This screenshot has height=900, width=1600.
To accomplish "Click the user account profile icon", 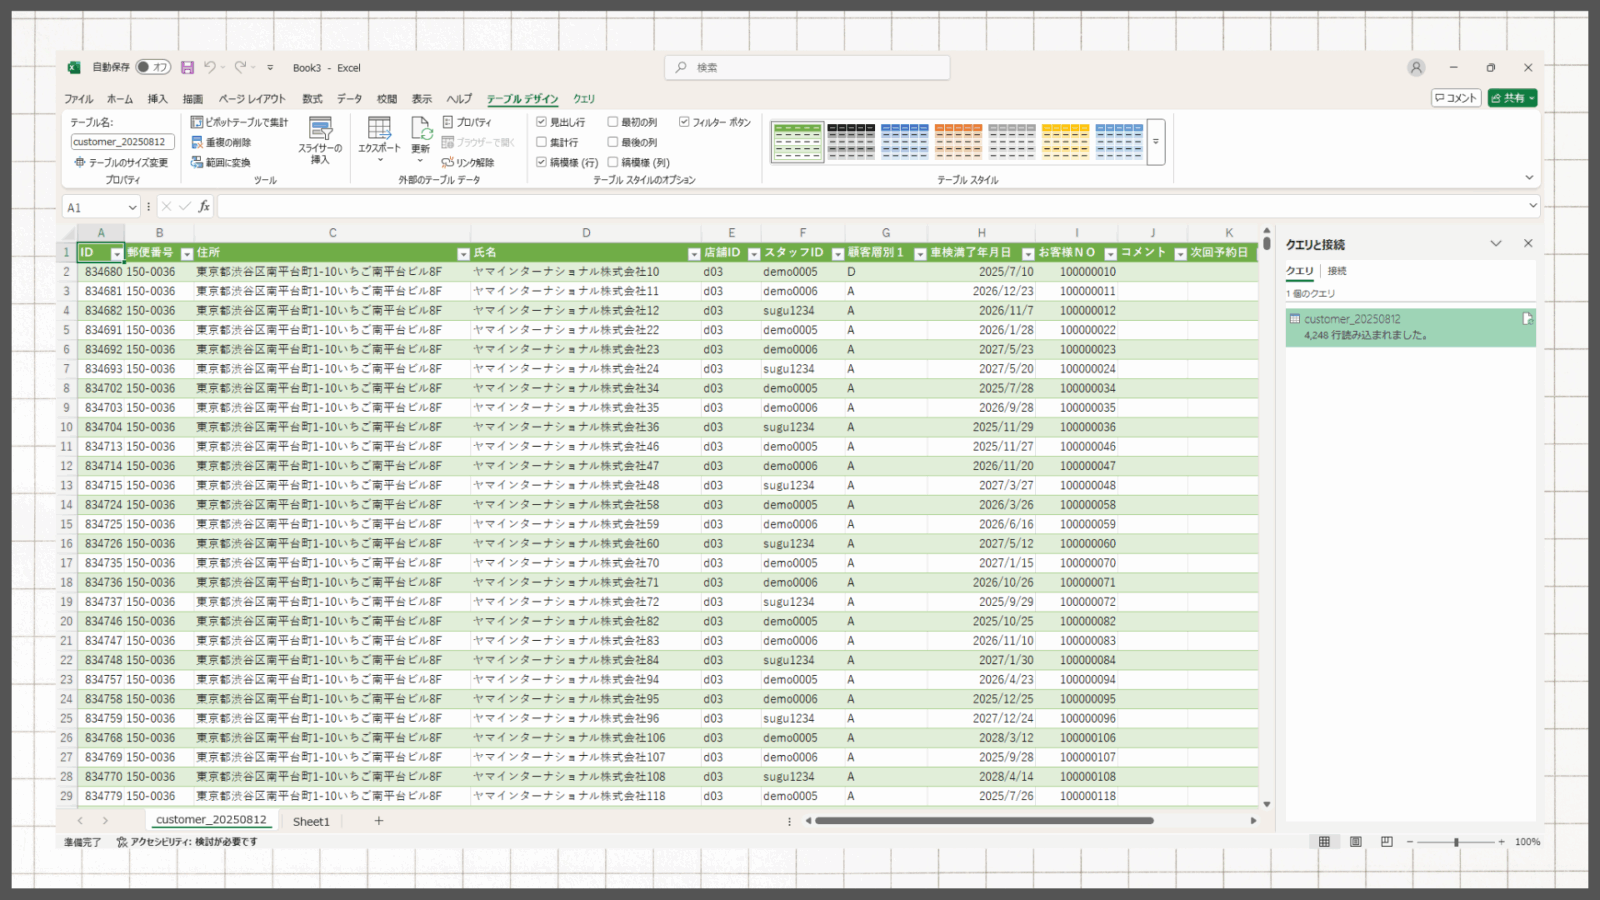I will tap(1416, 68).
